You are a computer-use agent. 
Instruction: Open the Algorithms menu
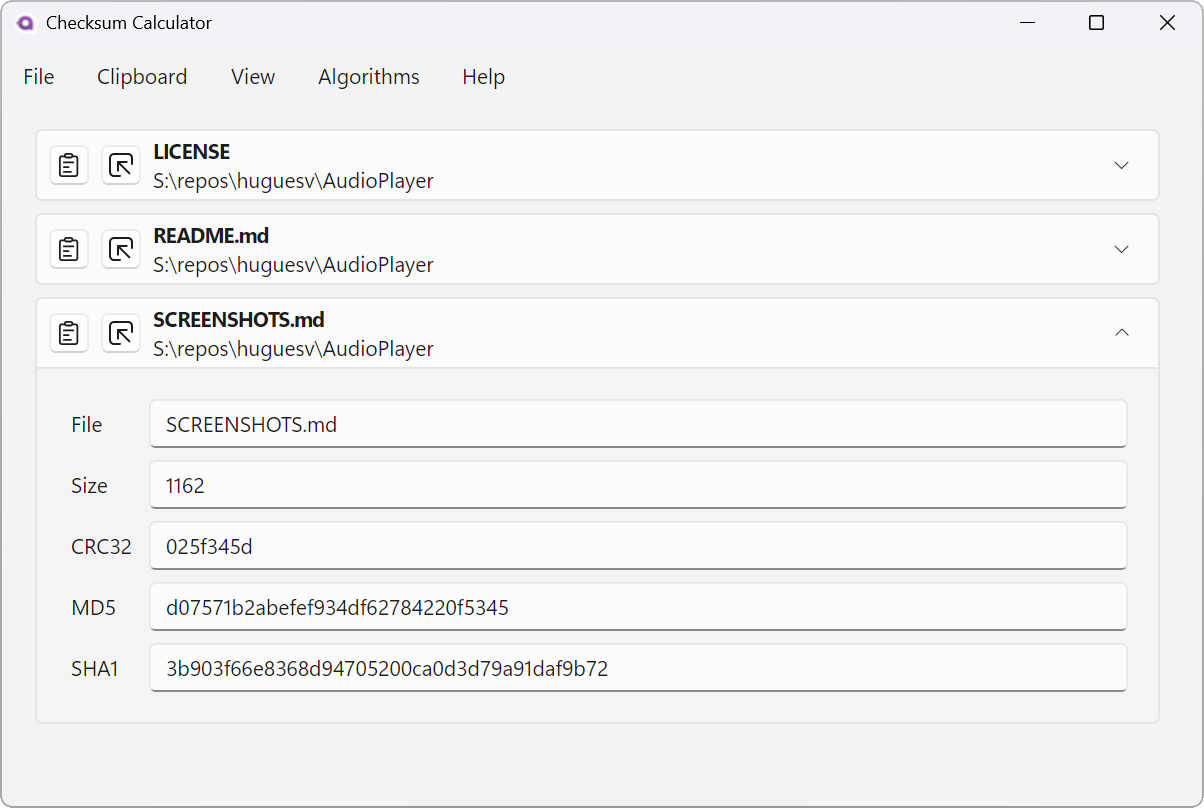369,77
